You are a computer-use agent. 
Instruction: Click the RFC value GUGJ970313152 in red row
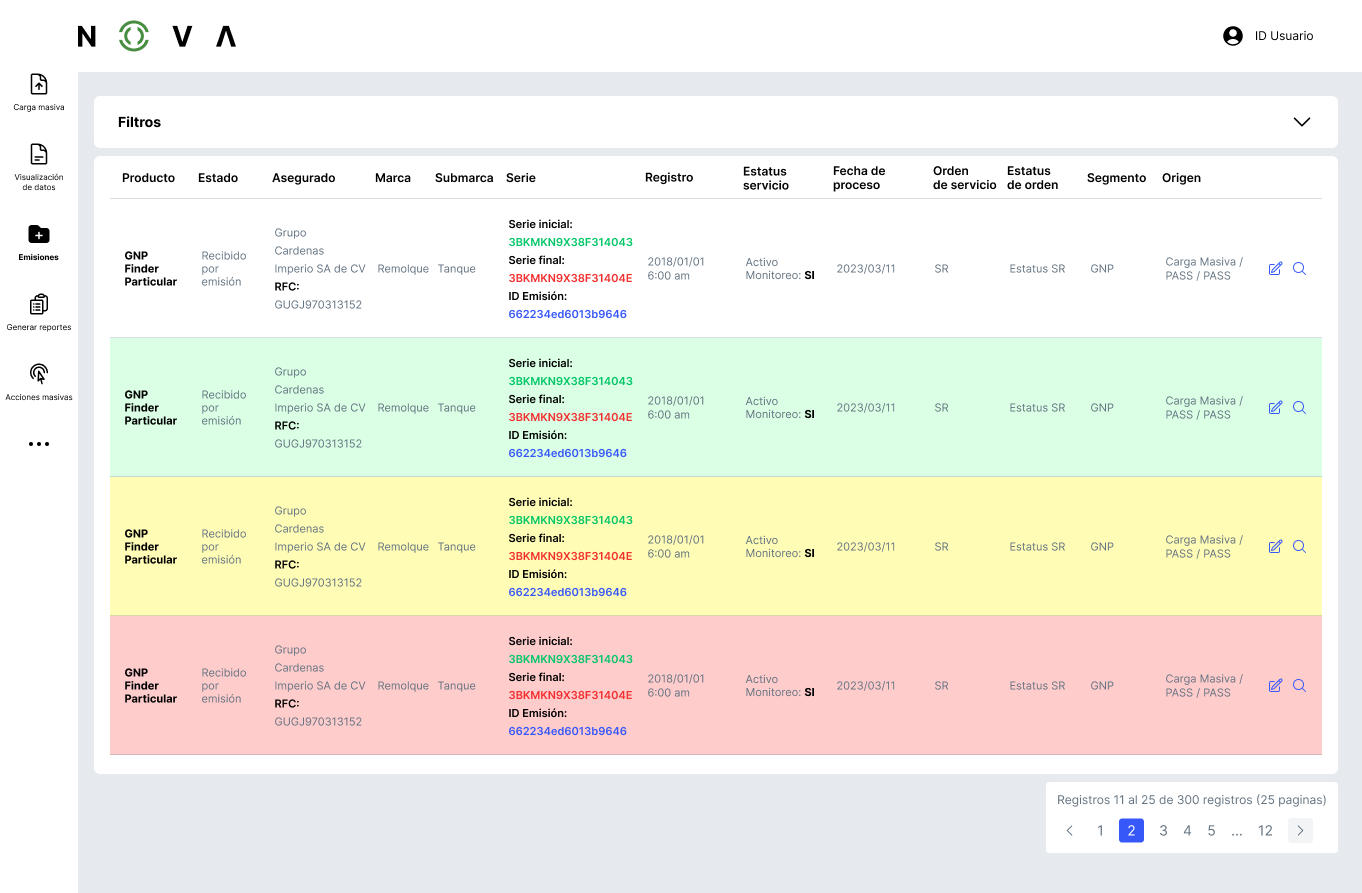[x=318, y=721]
